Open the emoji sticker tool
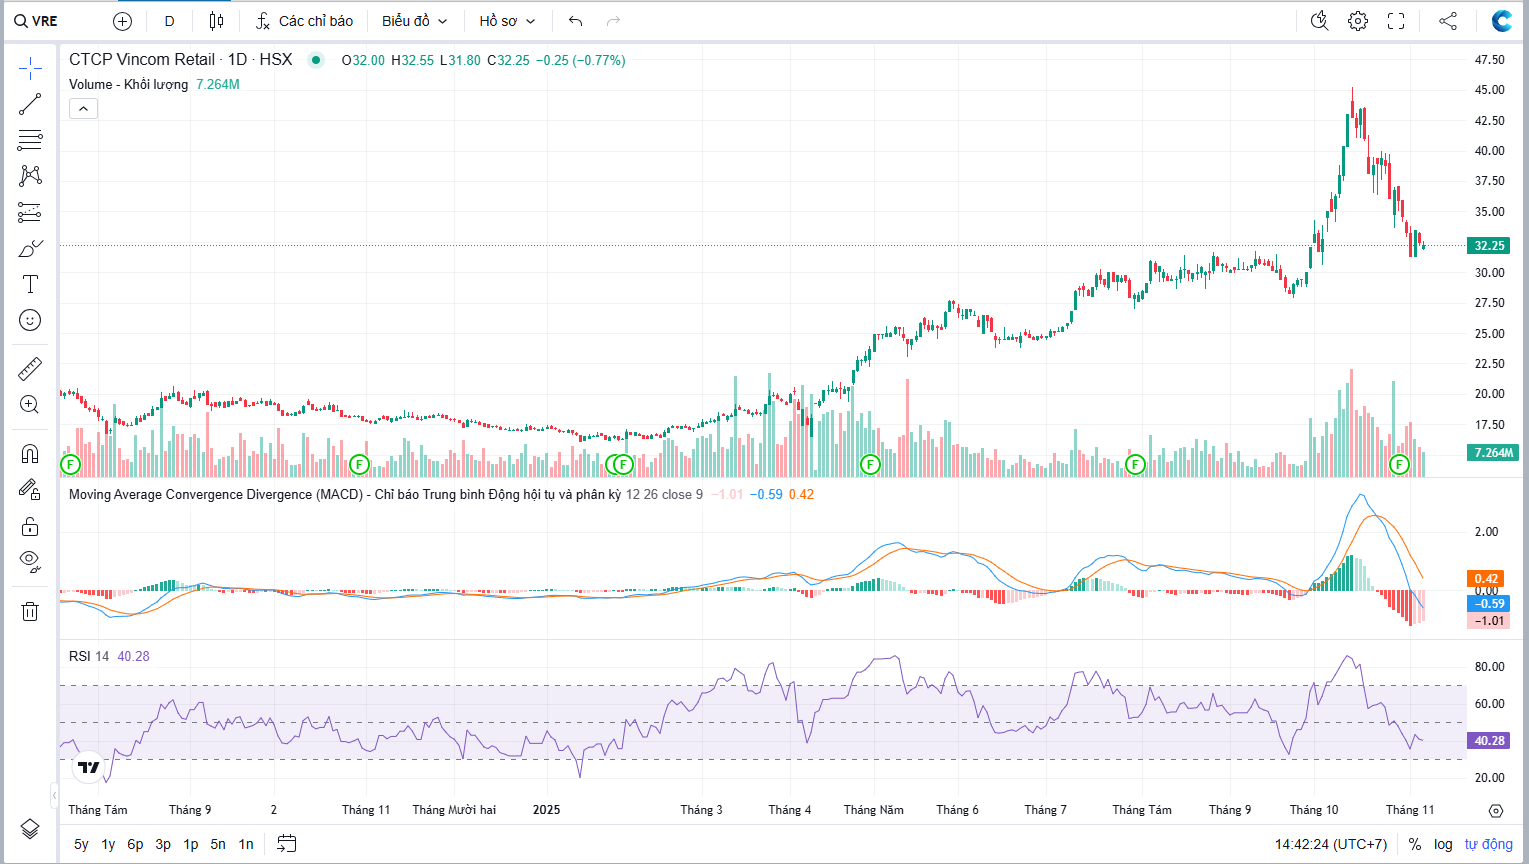This screenshot has height=864, width=1529. point(30,320)
